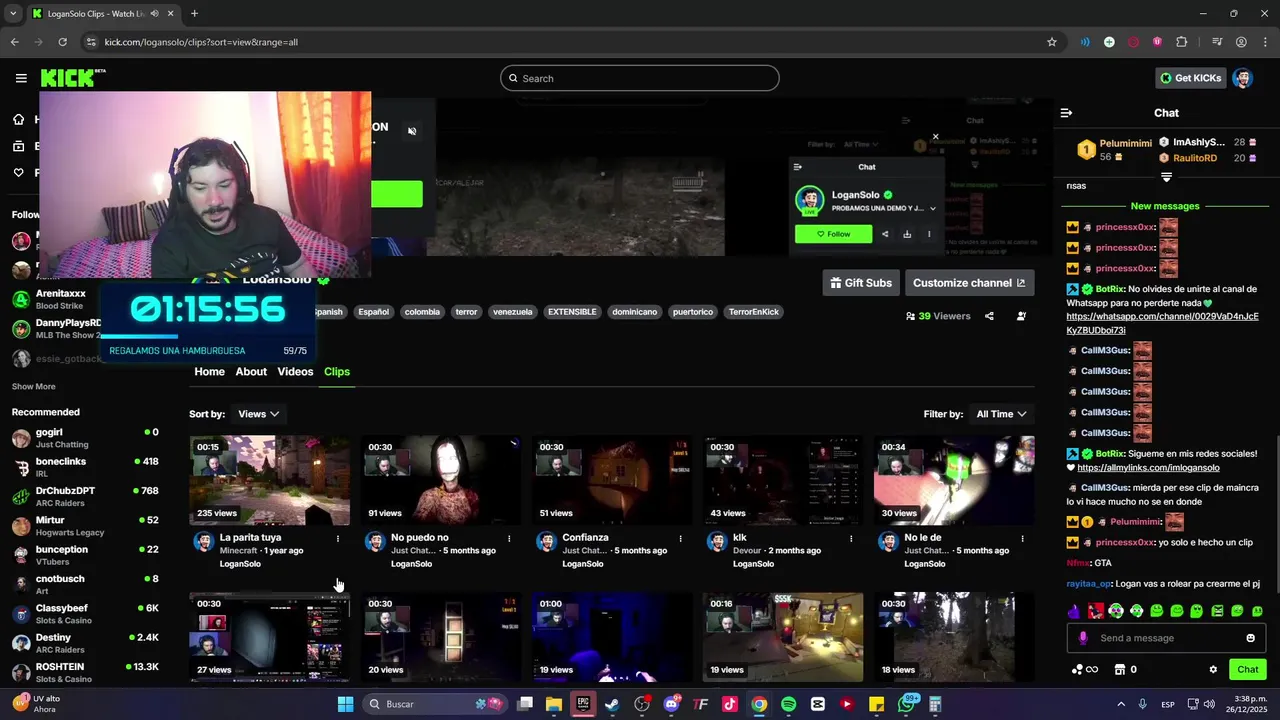
Task: Open the Chrome extensions puzzle icon
Action: (1181, 42)
